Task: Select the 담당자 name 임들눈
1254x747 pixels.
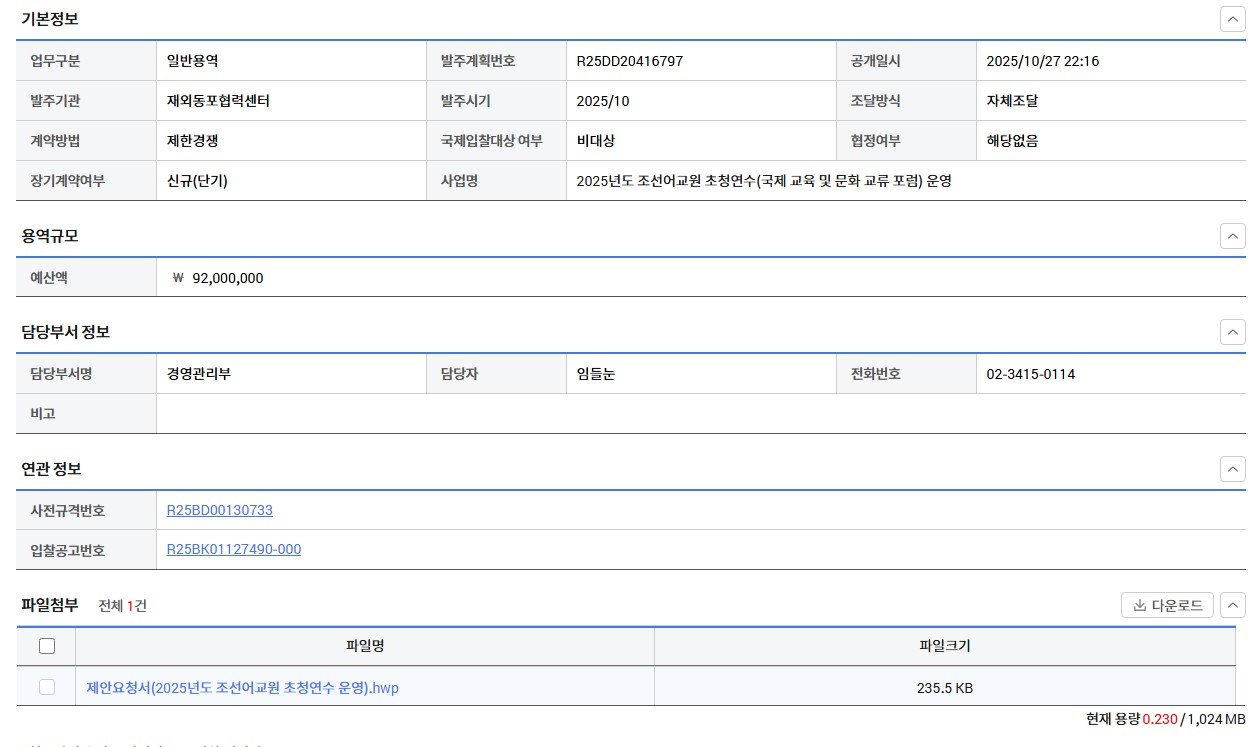Action: click(x=596, y=373)
